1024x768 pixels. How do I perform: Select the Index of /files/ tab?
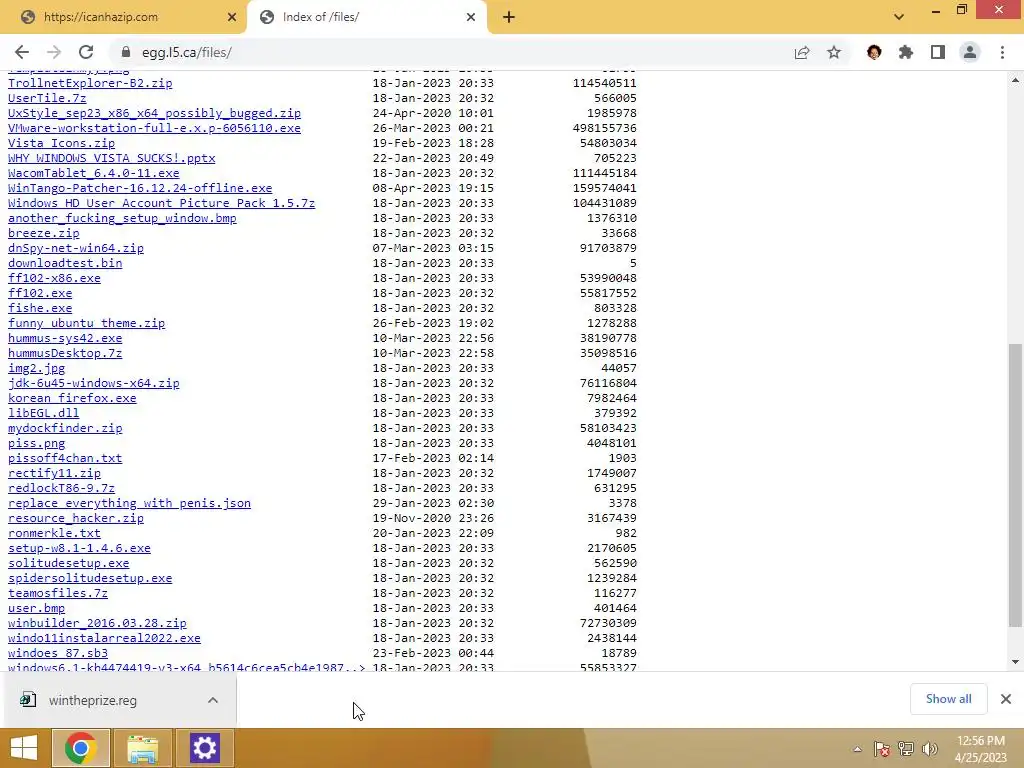tap(366, 17)
